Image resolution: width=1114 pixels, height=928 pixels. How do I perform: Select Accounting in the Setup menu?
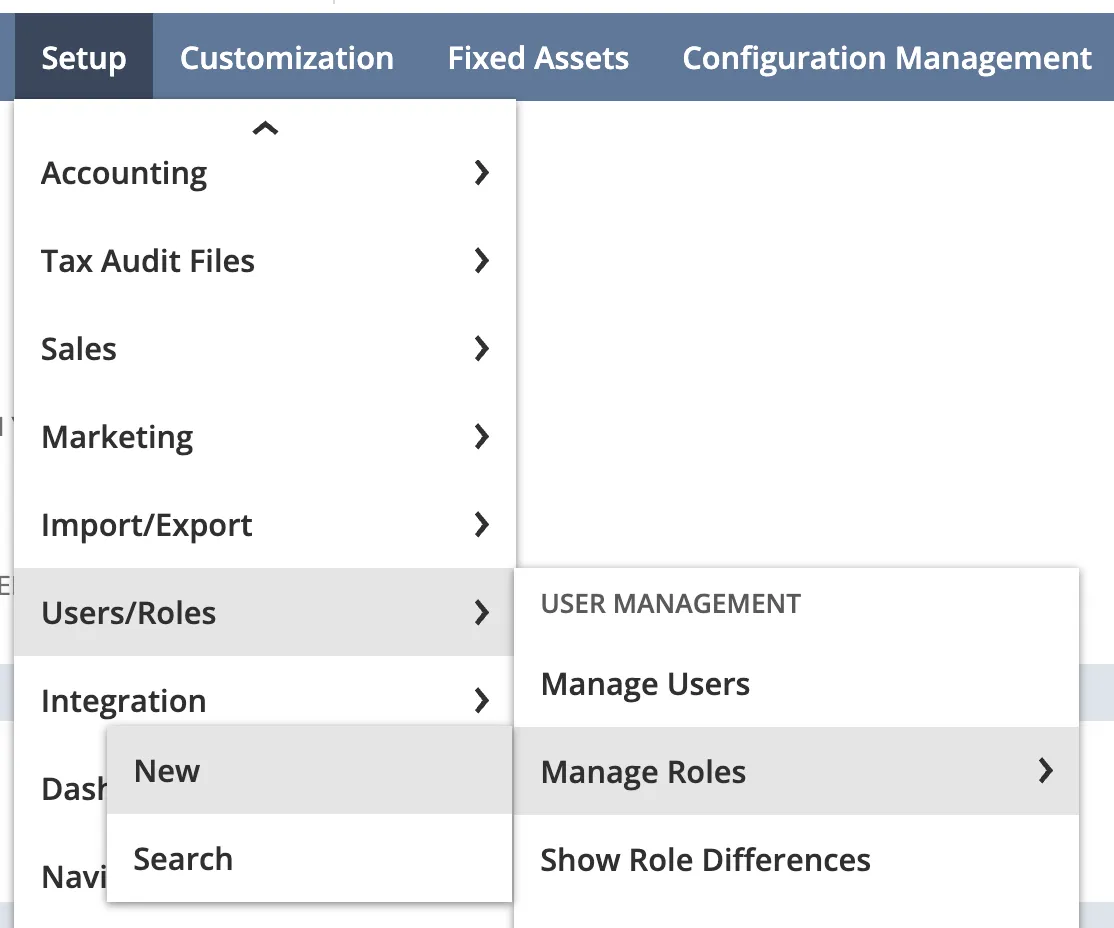point(264,173)
